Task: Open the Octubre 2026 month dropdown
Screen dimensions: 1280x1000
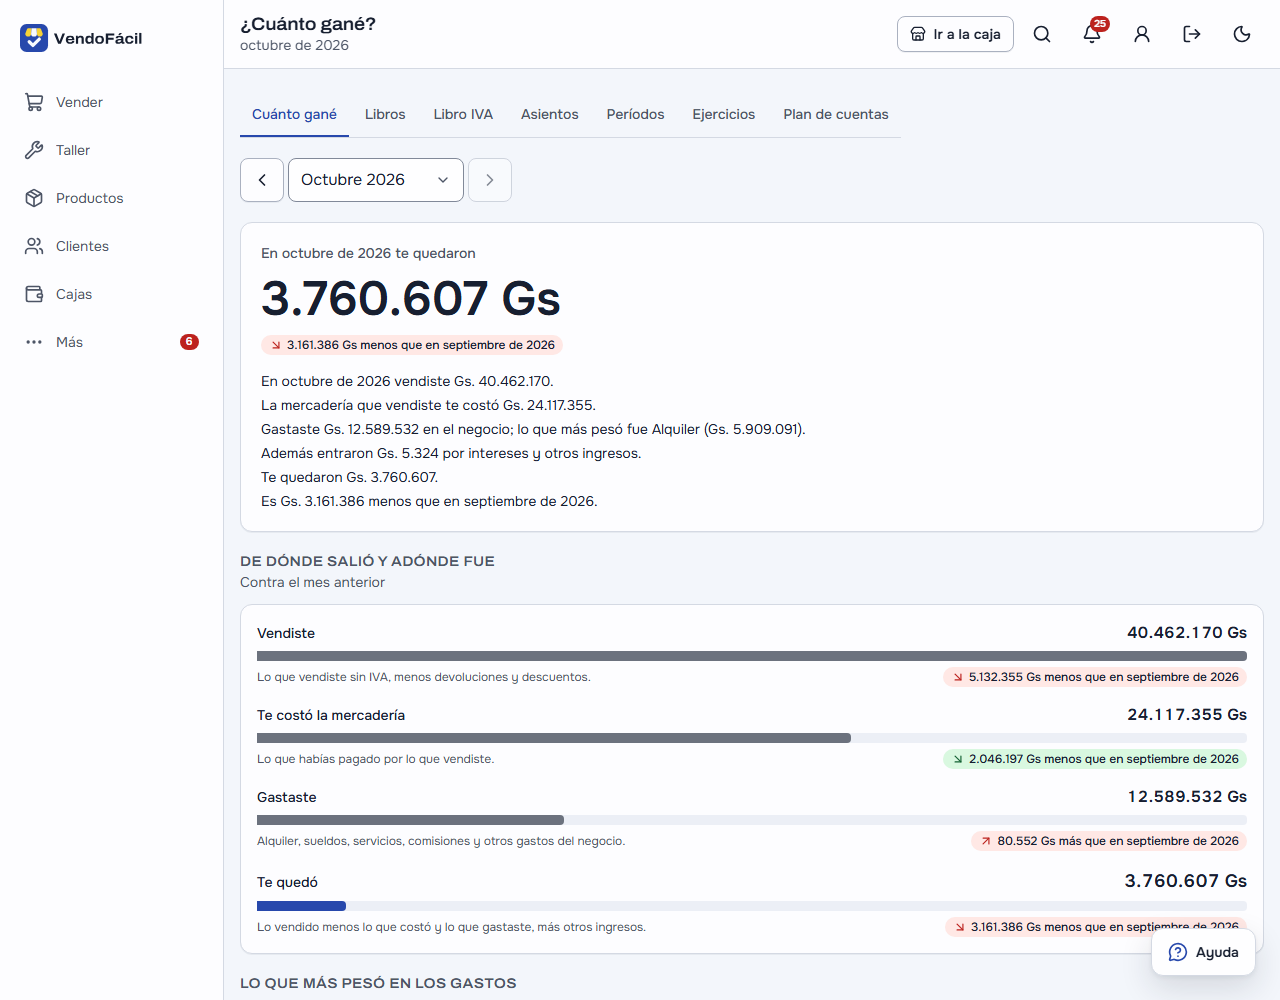Action: (x=376, y=180)
